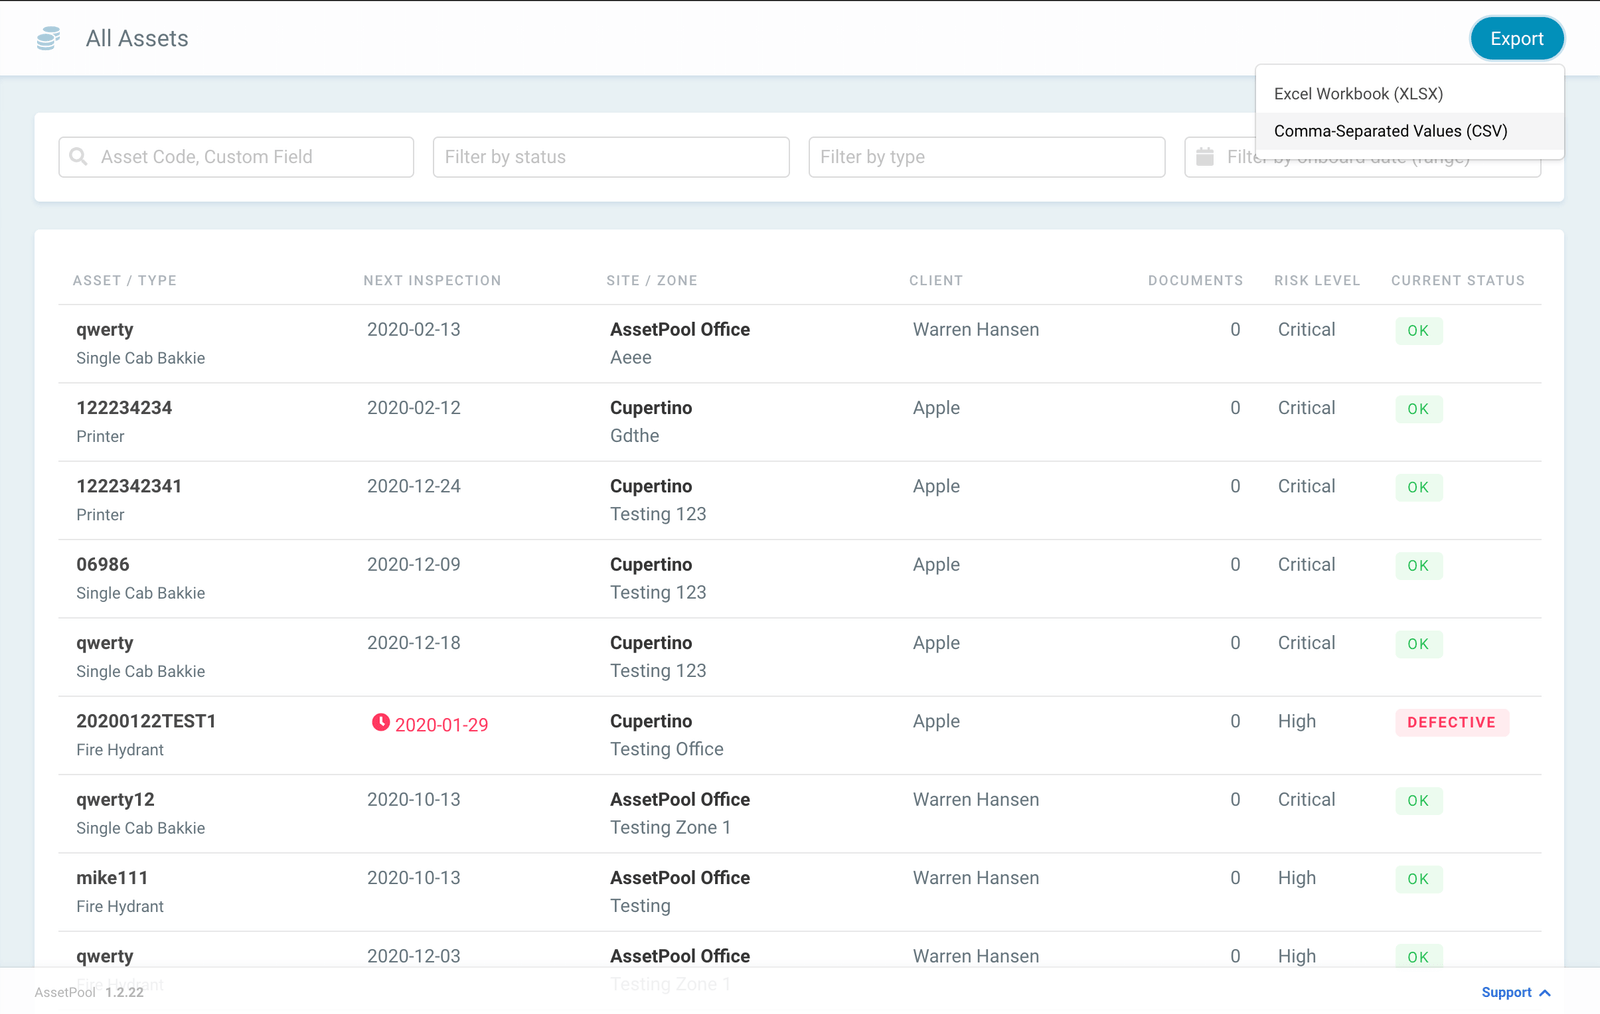
Task: Click the AssetPool 1.2.22 version label
Action: tap(89, 993)
